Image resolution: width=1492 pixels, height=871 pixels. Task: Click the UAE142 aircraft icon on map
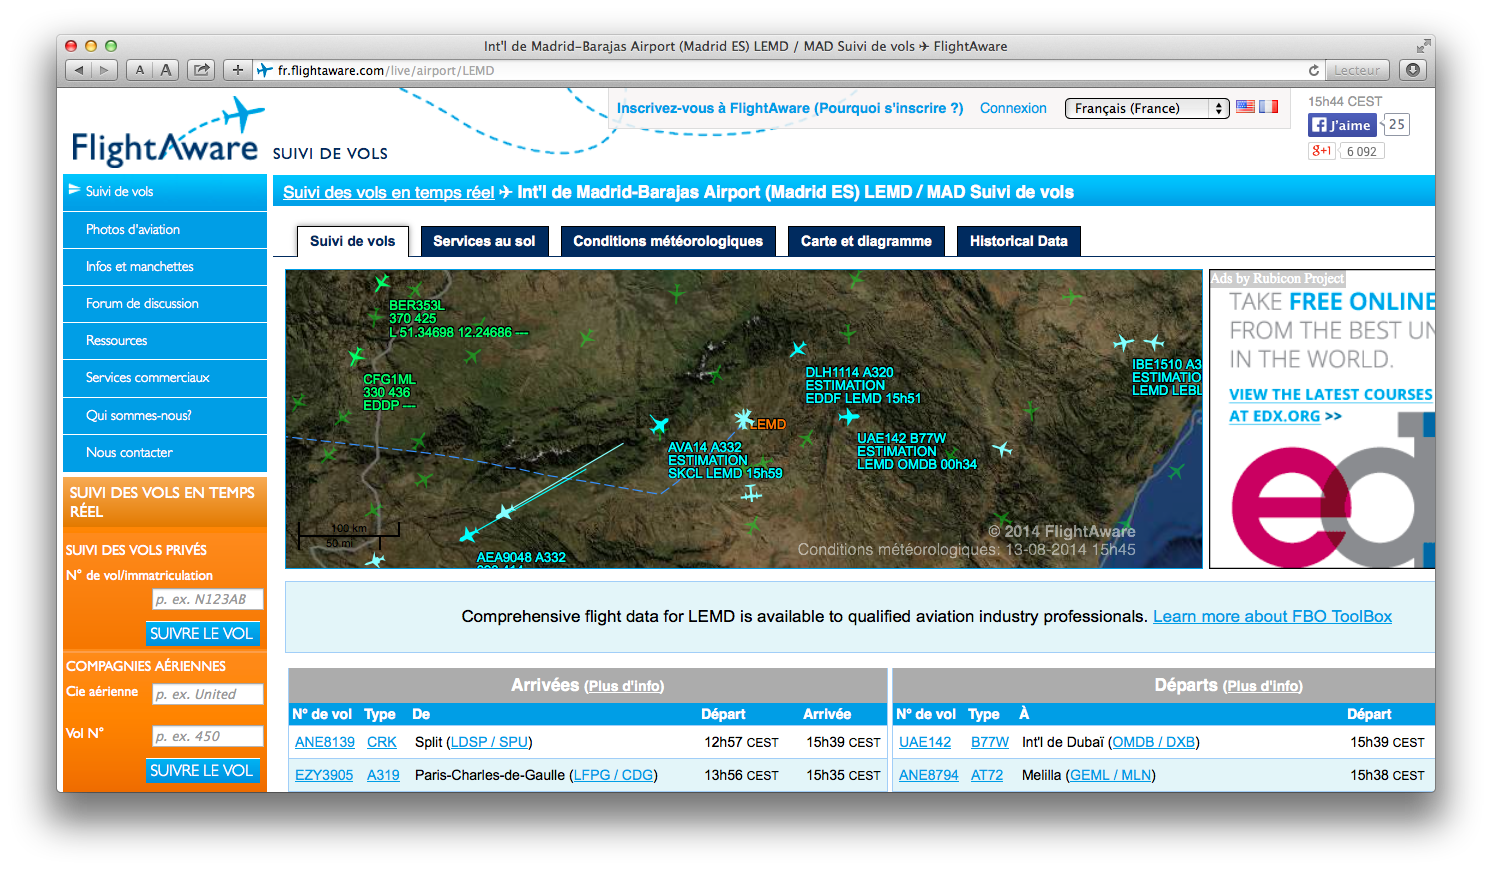[x=849, y=416]
